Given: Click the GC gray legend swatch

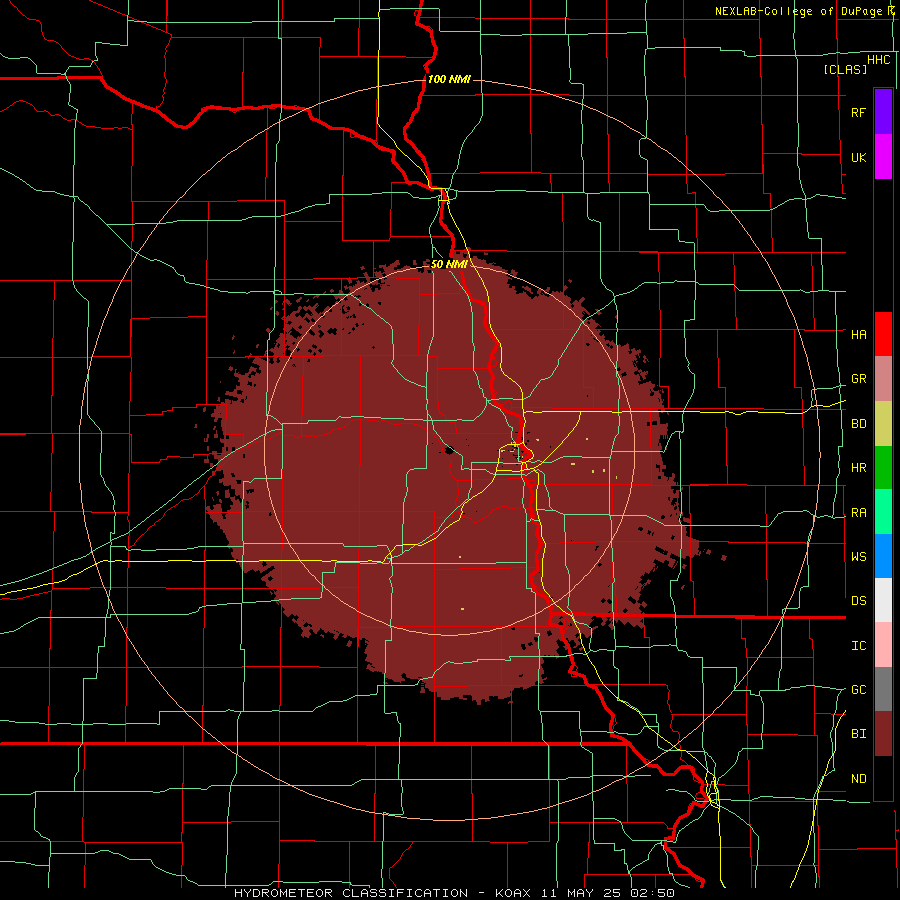Looking at the screenshot, I should (883, 689).
